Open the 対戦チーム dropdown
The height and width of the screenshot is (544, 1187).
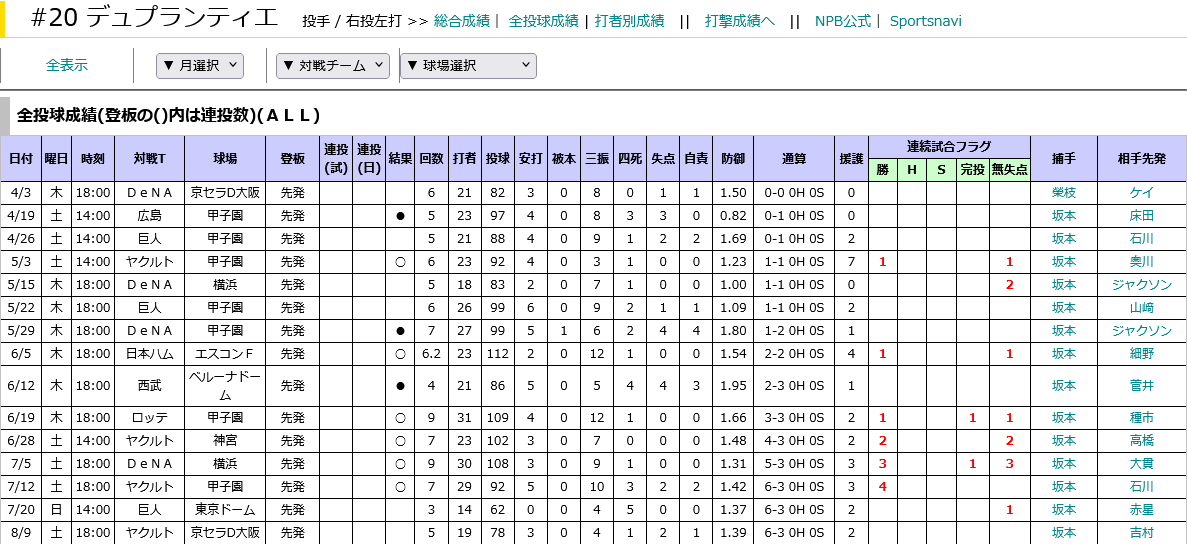[x=333, y=66]
